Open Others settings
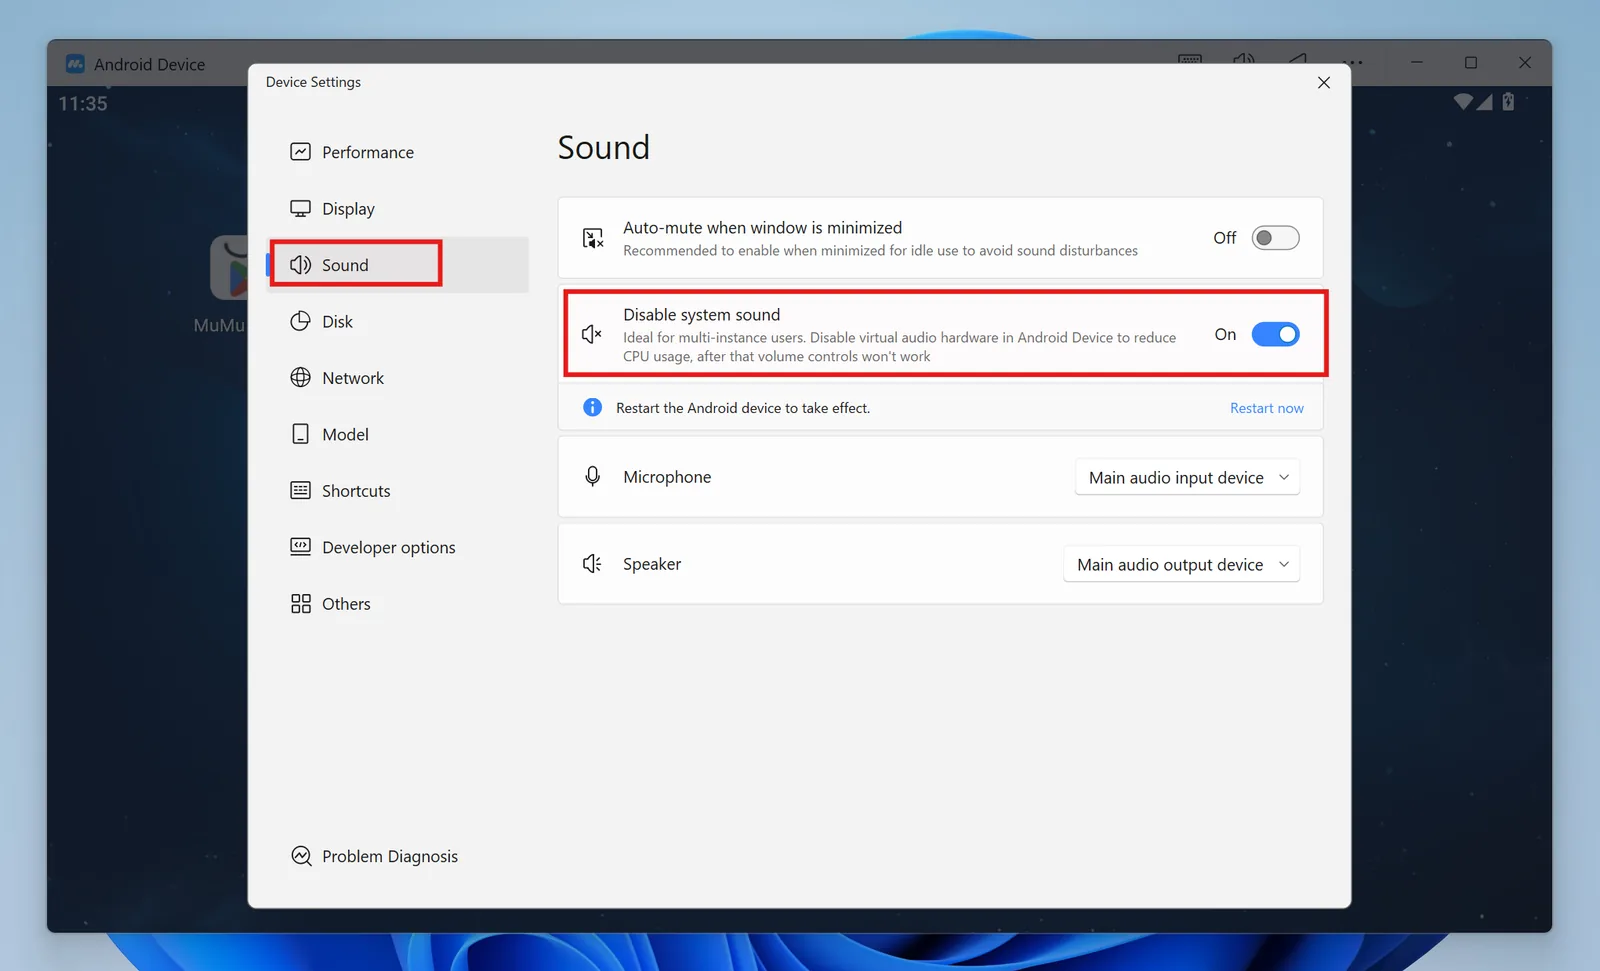The width and height of the screenshot is (1600, 971). coord(398,603)
